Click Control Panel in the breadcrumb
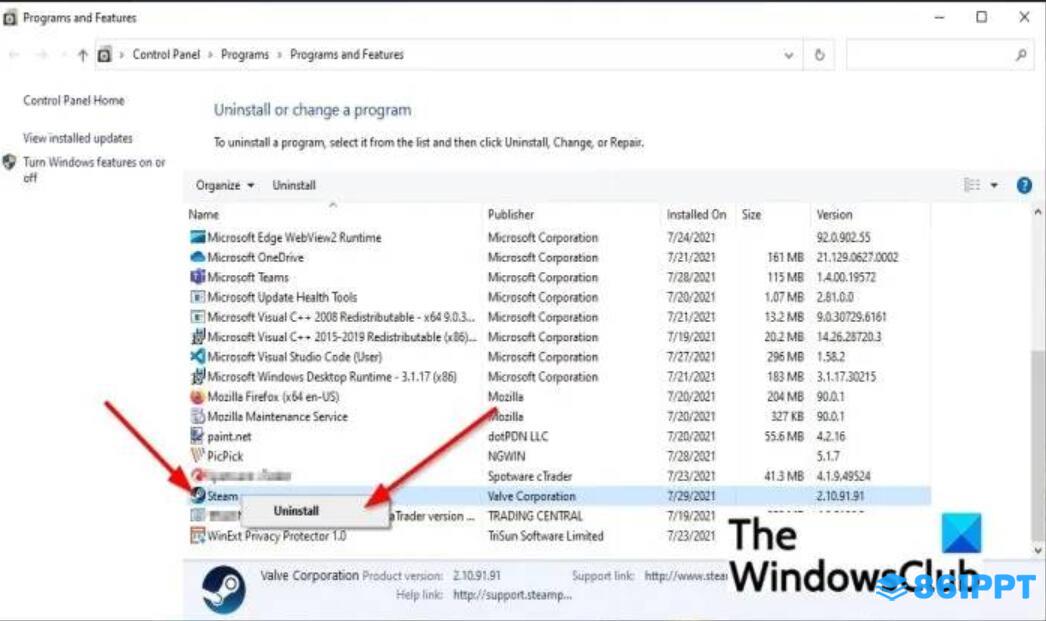Image resolution: width=1046 pixels, height=621 pixels. pyautogui.click(x=166, y=55)
